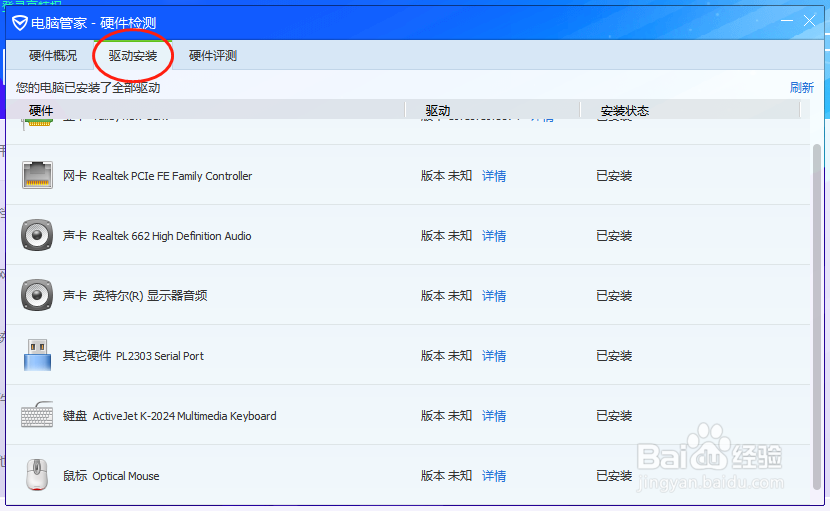Click the speaker icon for 英特尔(R) 显示器音频
The image size is (830, 511).
pos(37,295)
